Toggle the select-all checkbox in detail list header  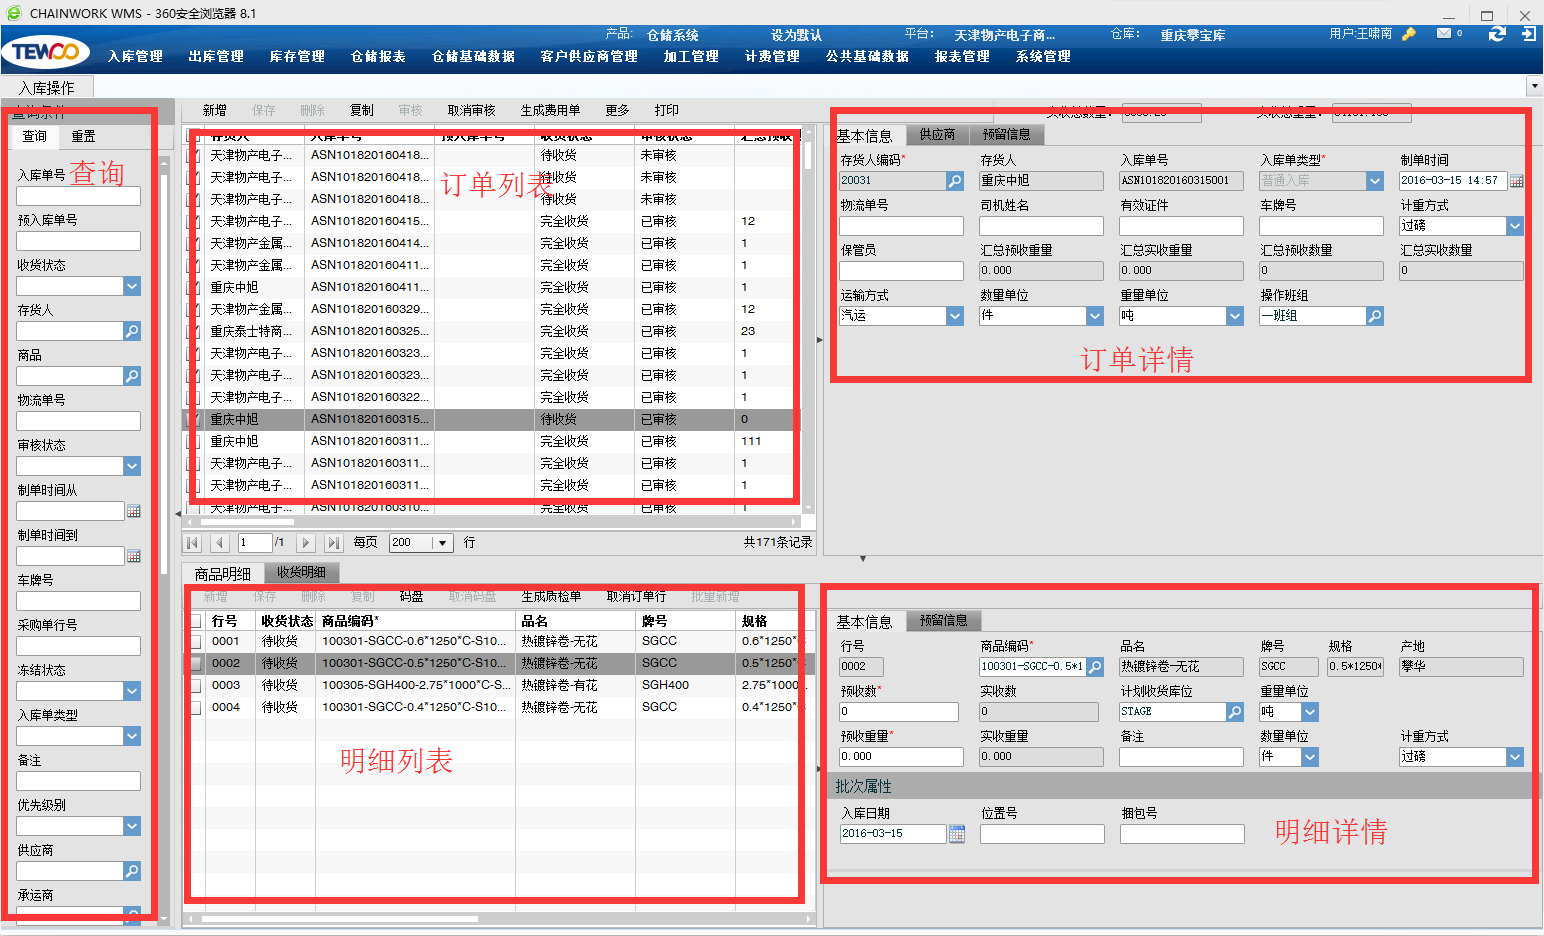[x=196, y=621]
